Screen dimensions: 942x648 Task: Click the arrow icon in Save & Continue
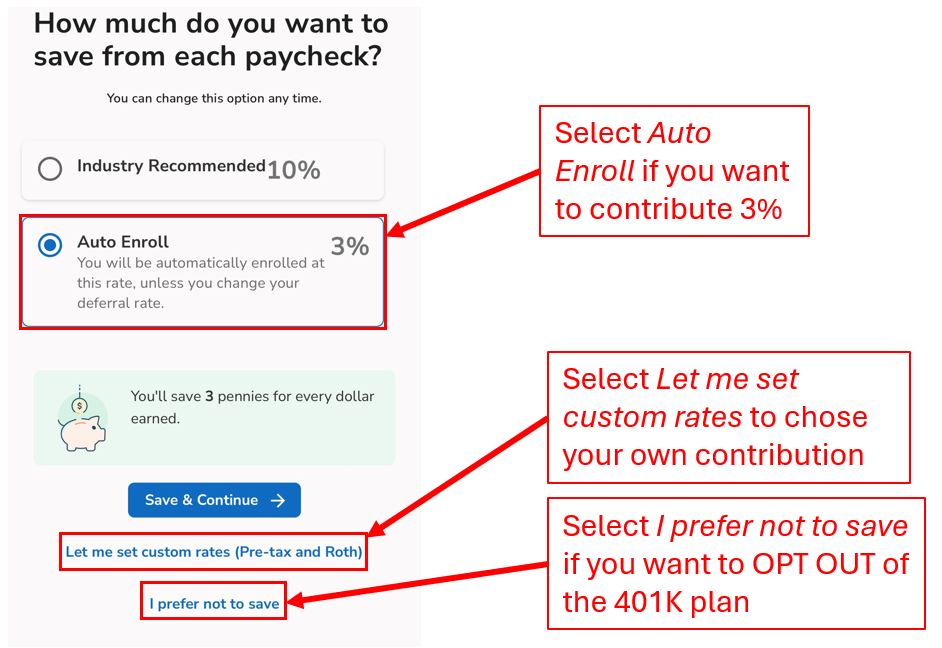(278, 500)
